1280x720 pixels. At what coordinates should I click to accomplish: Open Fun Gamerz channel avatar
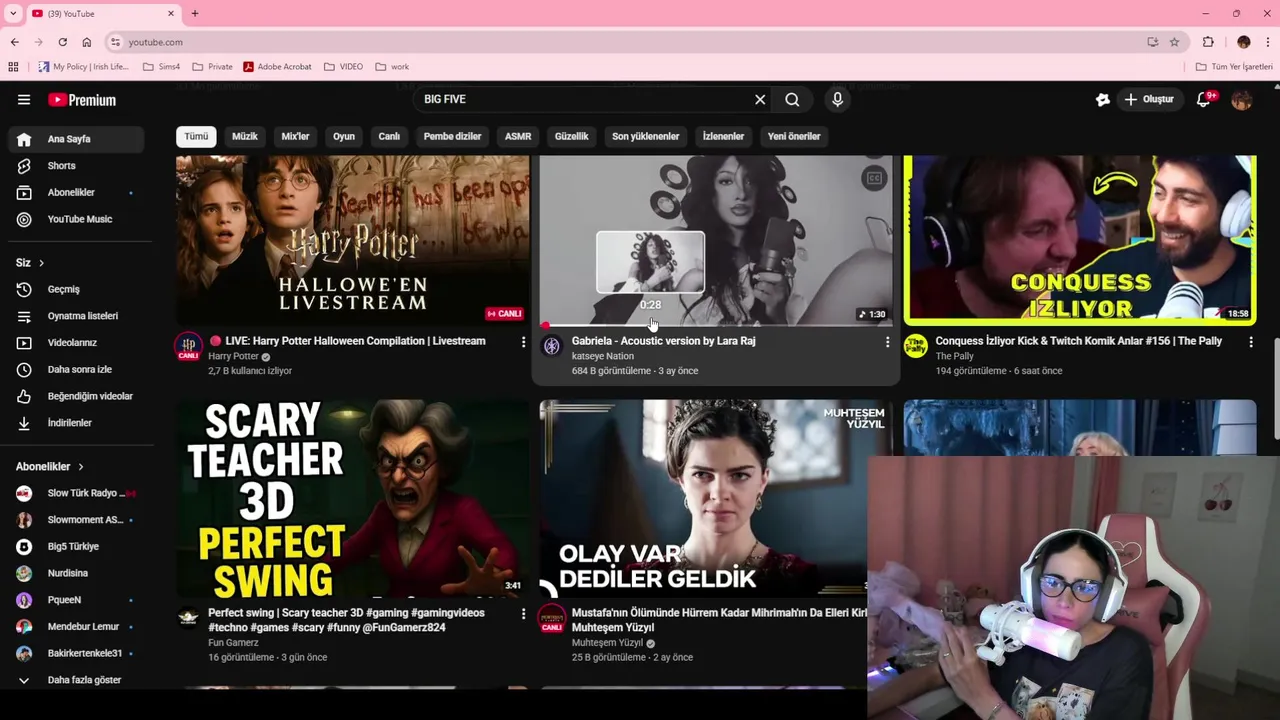click(x=188, y=618)
